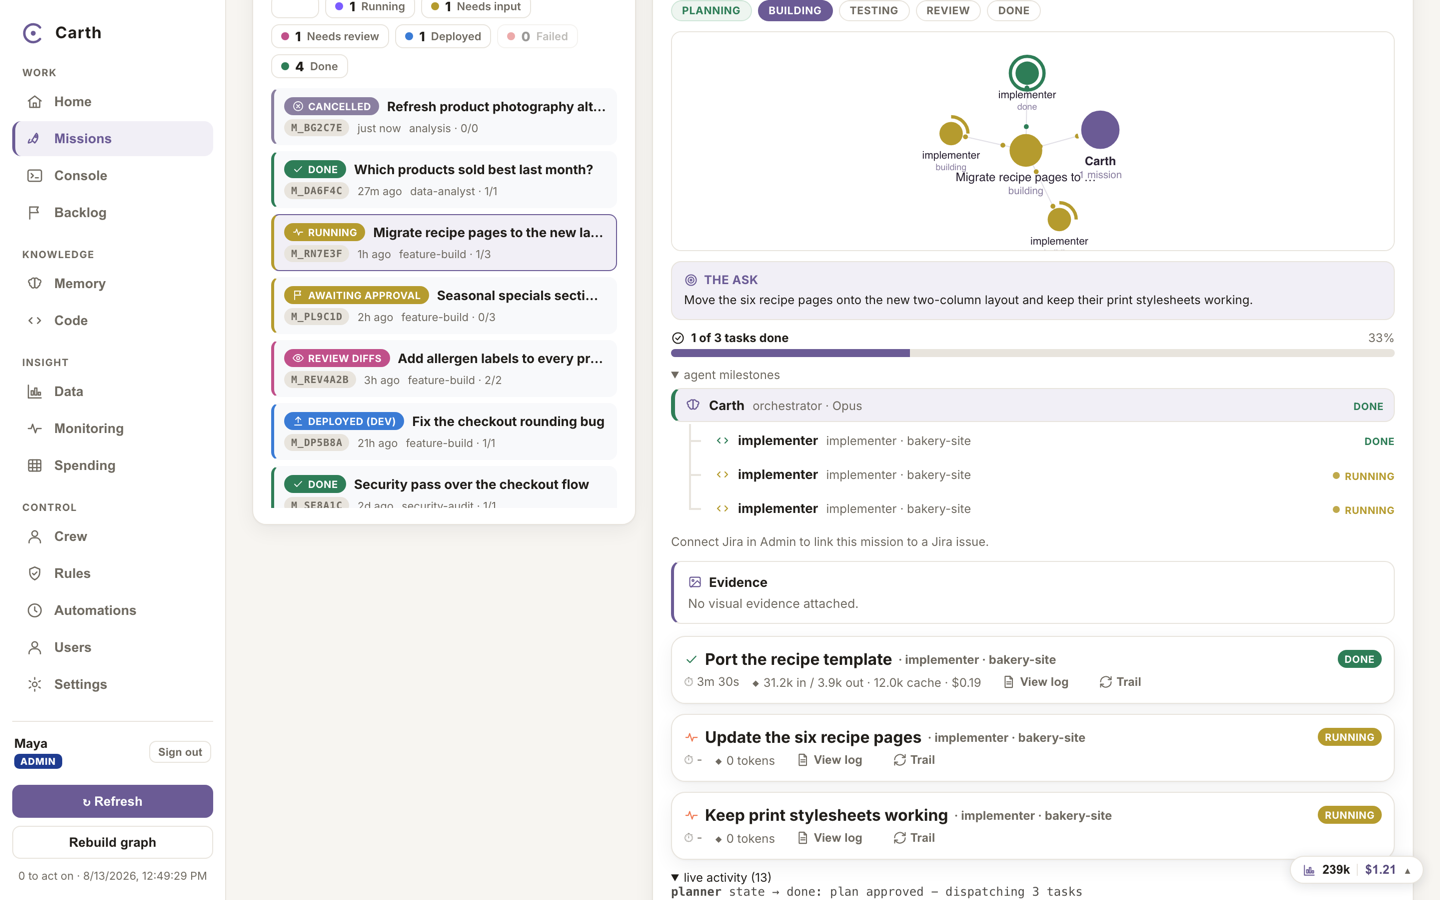Open Fix the checkout rounding bug mission
This screenshot has height=900, width=1440.
(x=444, y=432)
